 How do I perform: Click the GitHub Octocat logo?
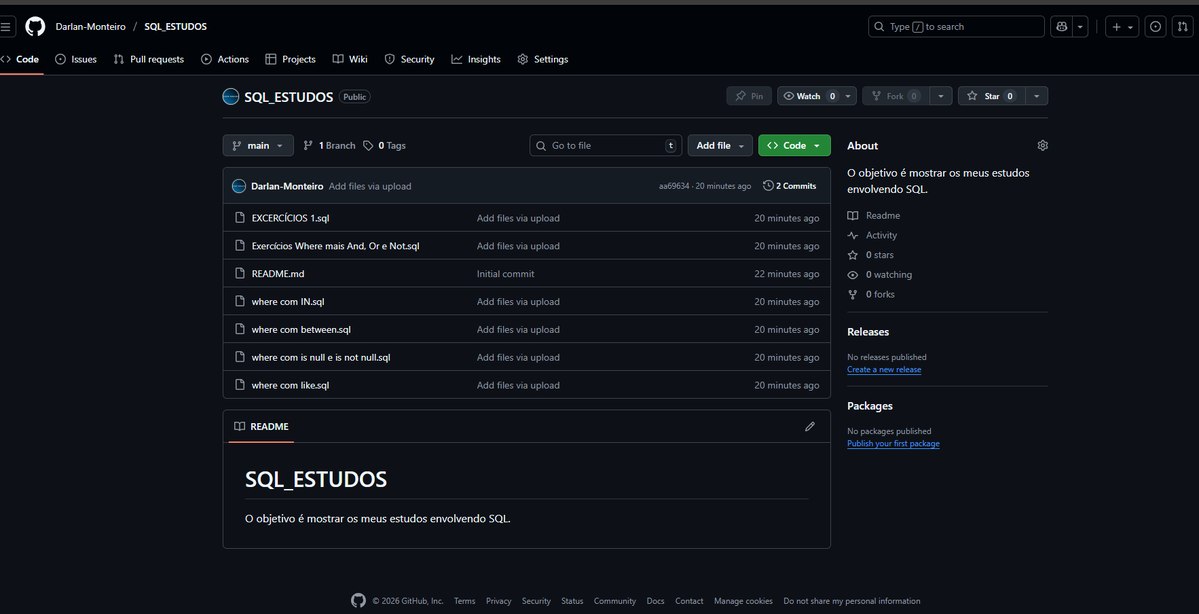click(35, 27)
